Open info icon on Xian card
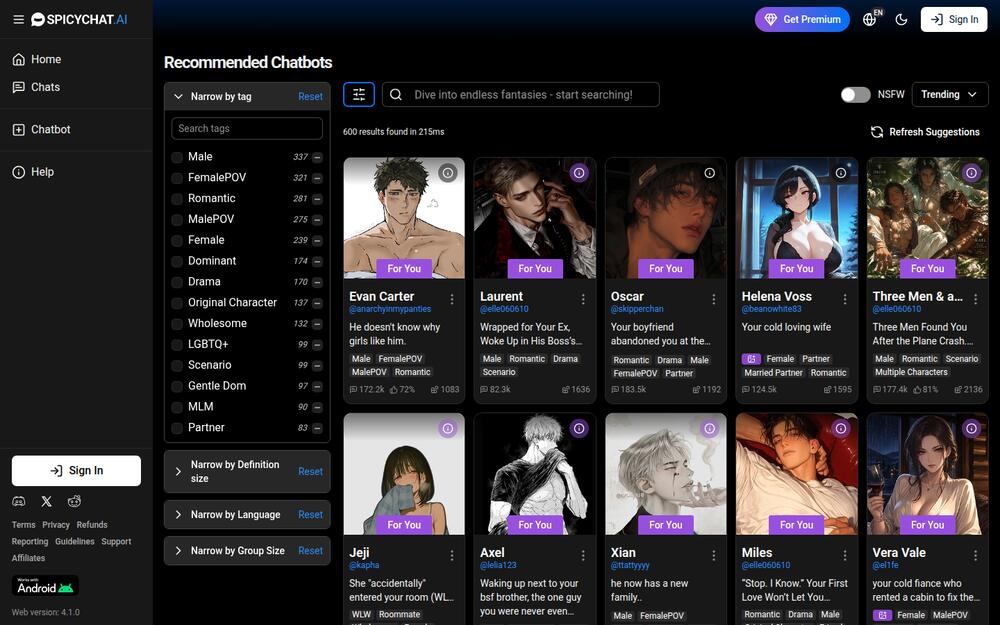The width and height of the screenshot is (1000, 625). (710, 429)
